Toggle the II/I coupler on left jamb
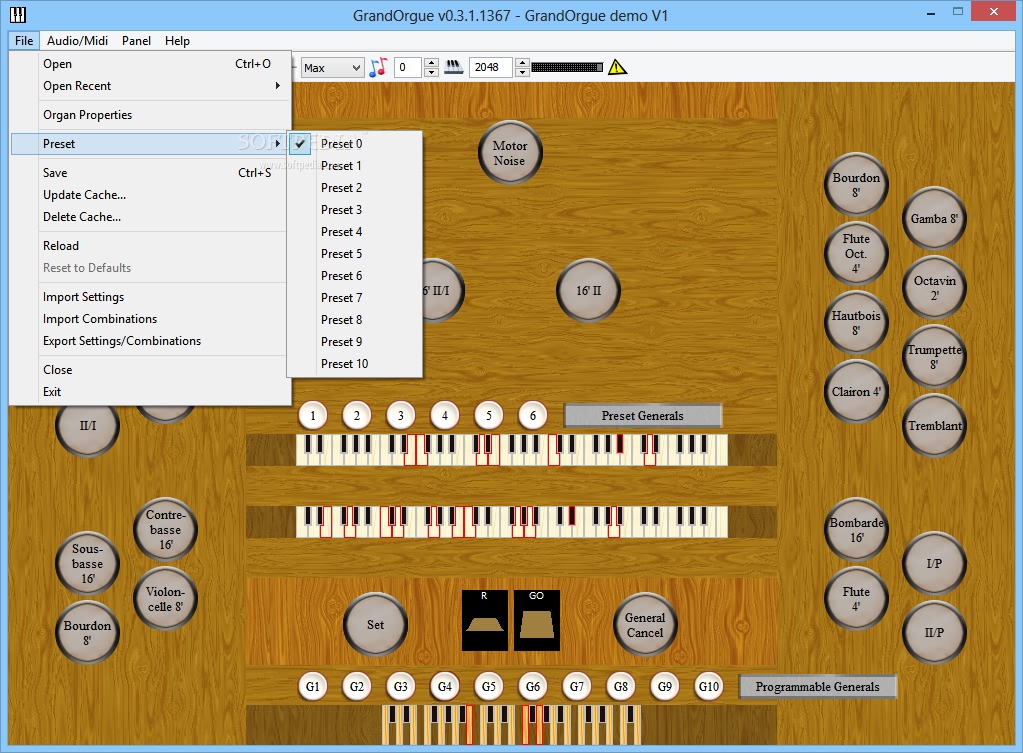 point(87,427)
